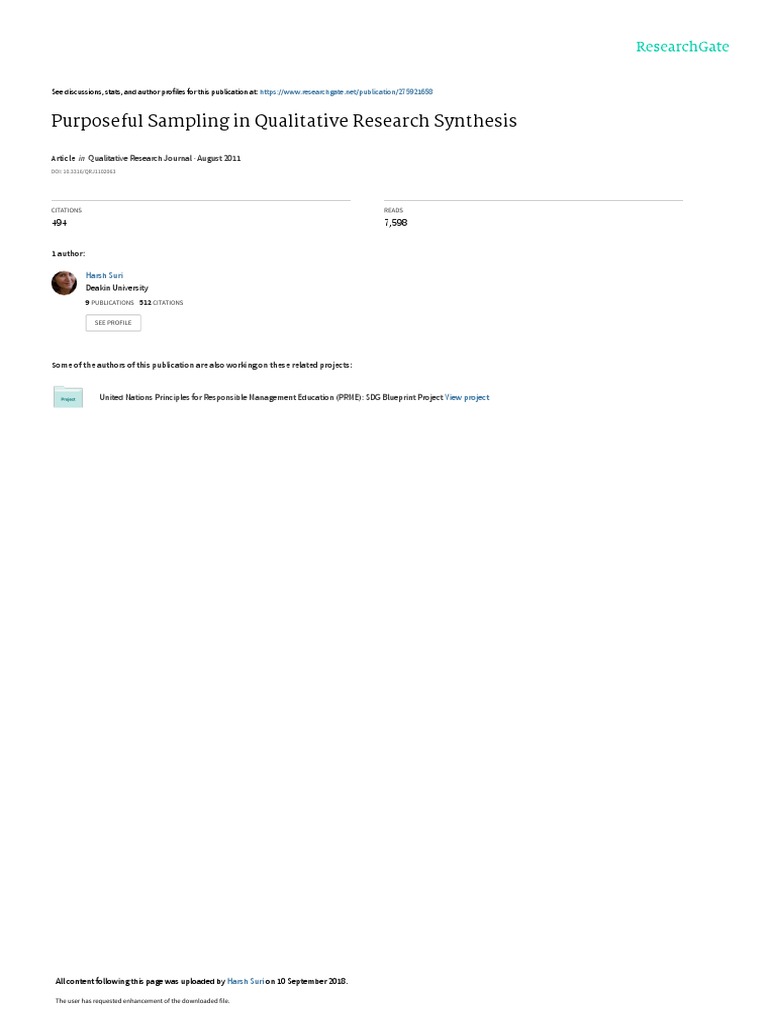The width and height of the screenshot is (768, 1024).
Task: Open the Harsh Suri author name link
Action: point(104,276)
